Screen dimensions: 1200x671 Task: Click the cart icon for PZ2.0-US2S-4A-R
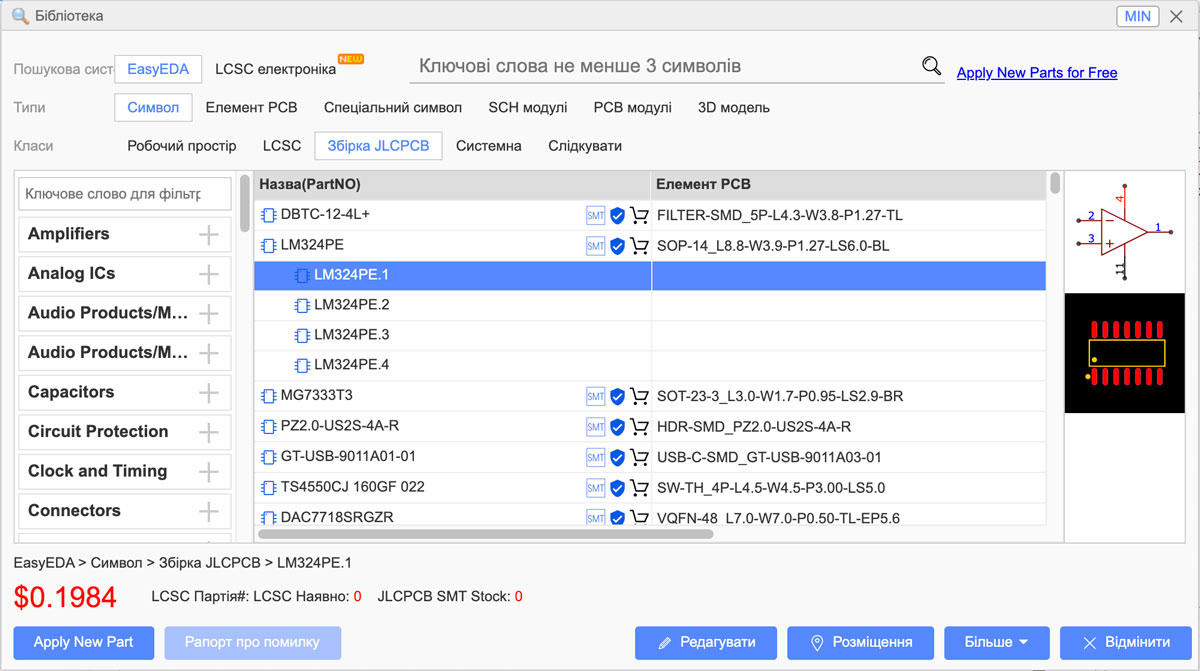click(639, 427)
